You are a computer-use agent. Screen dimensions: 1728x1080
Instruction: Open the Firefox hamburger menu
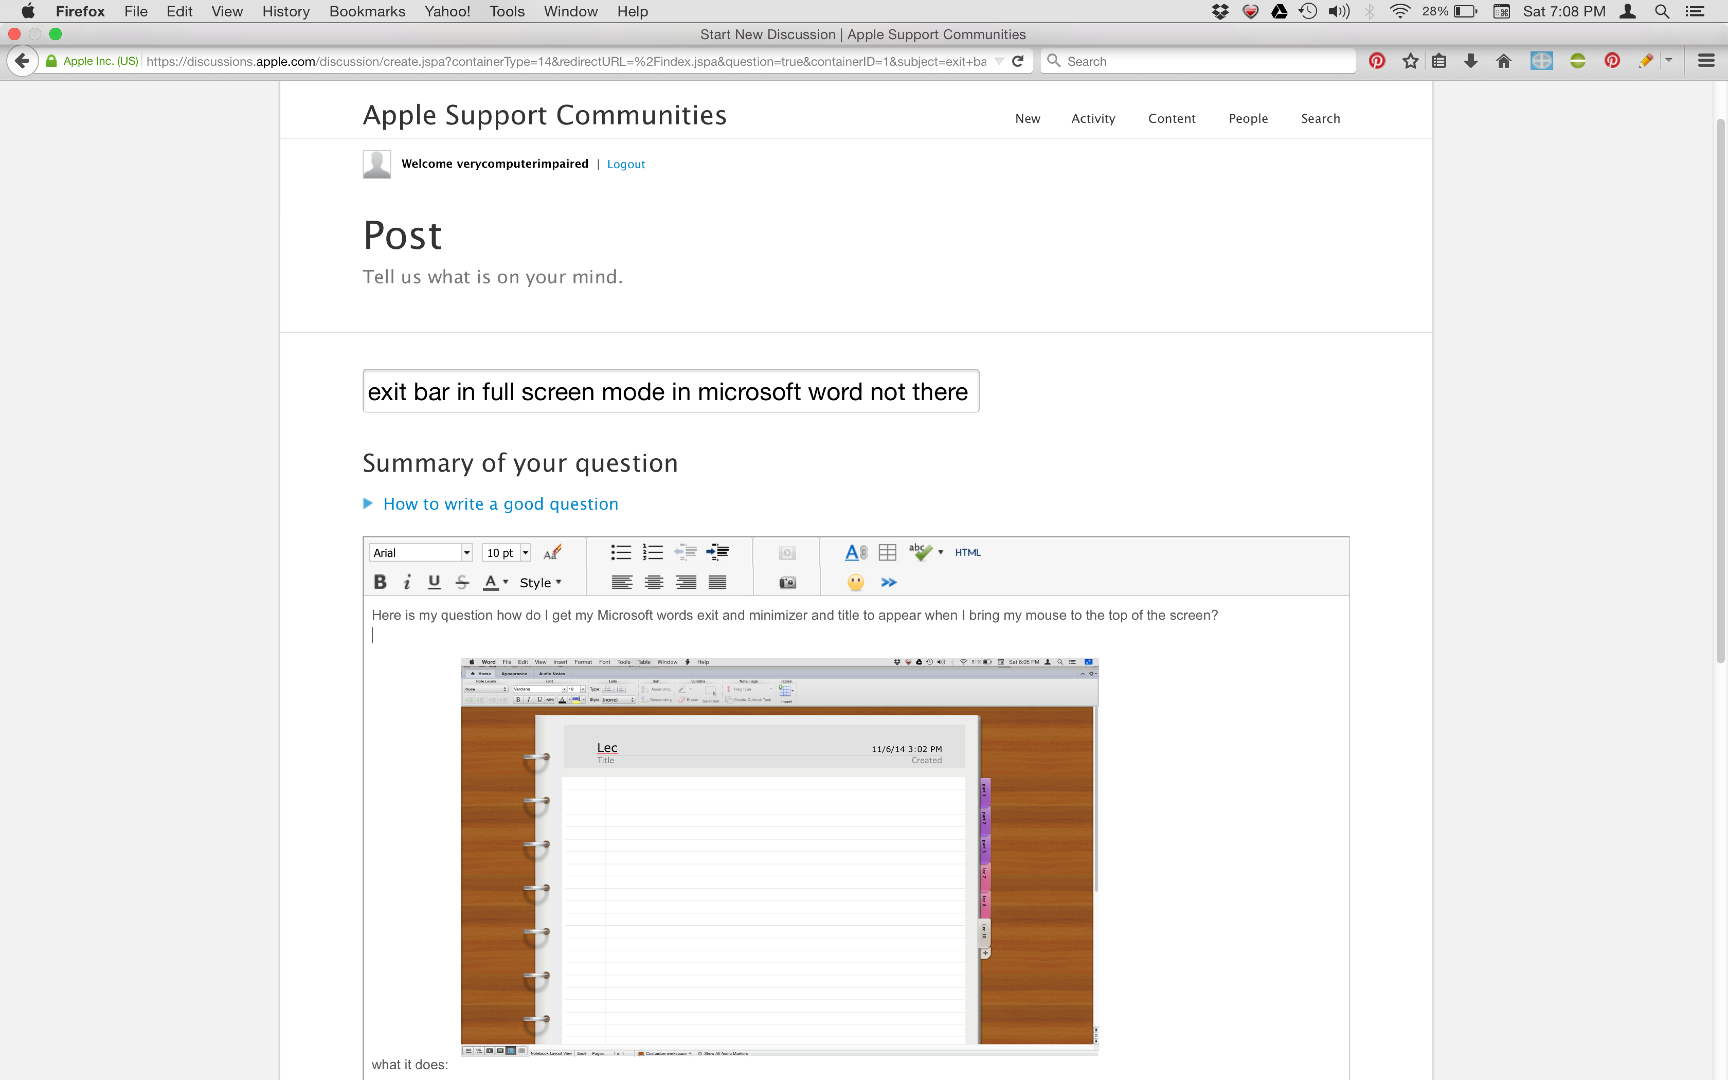(x=1706, y=61)
